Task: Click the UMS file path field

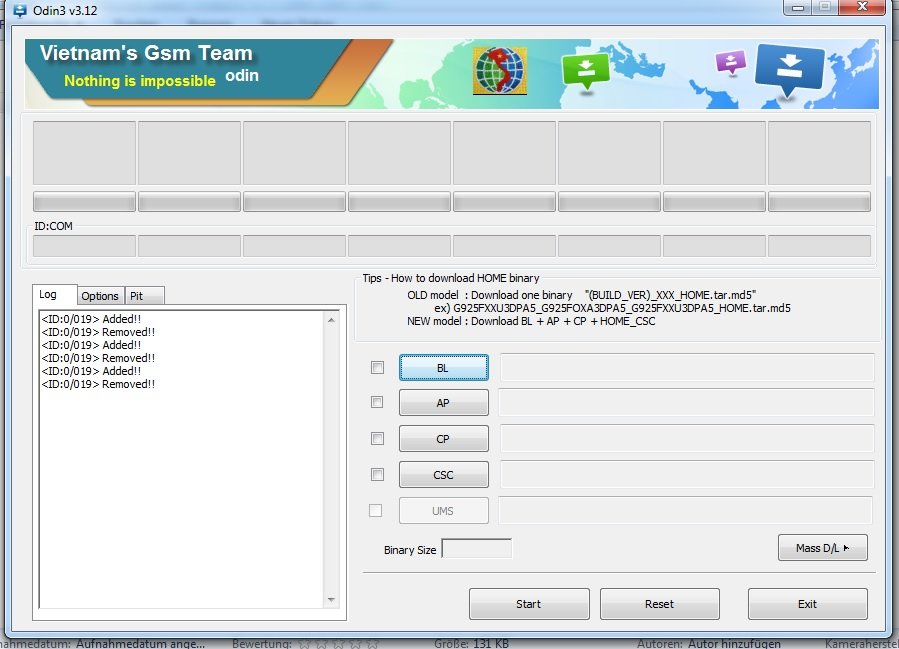Action: pyautogui.click(x=686, y=510)
